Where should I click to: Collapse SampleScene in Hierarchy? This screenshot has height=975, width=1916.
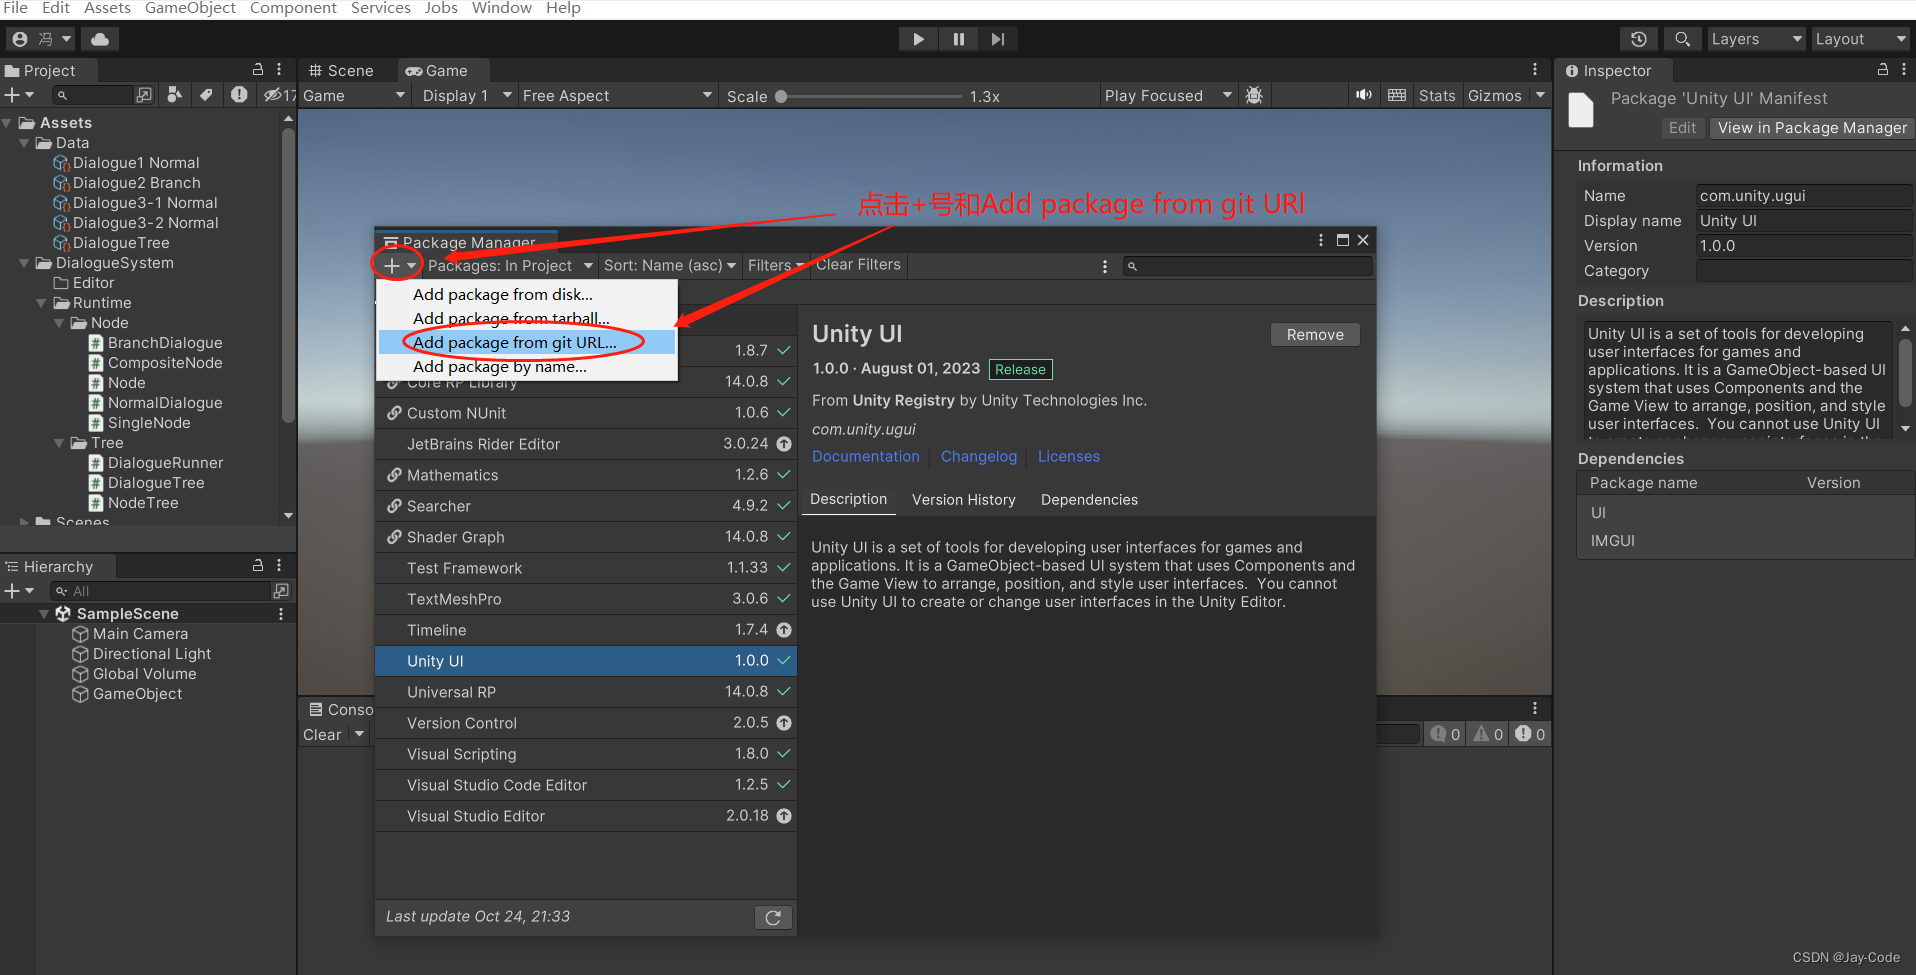click(x=44, y=614)
